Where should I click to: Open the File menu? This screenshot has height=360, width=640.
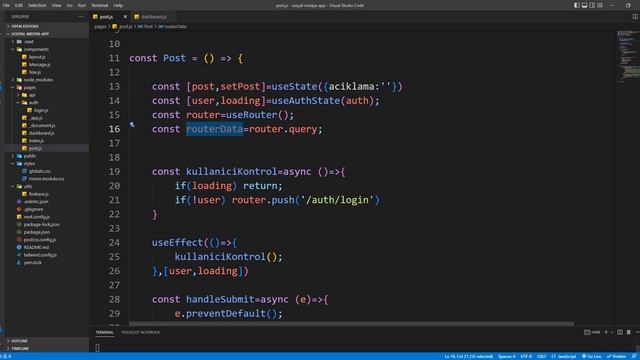pos(6,5)
